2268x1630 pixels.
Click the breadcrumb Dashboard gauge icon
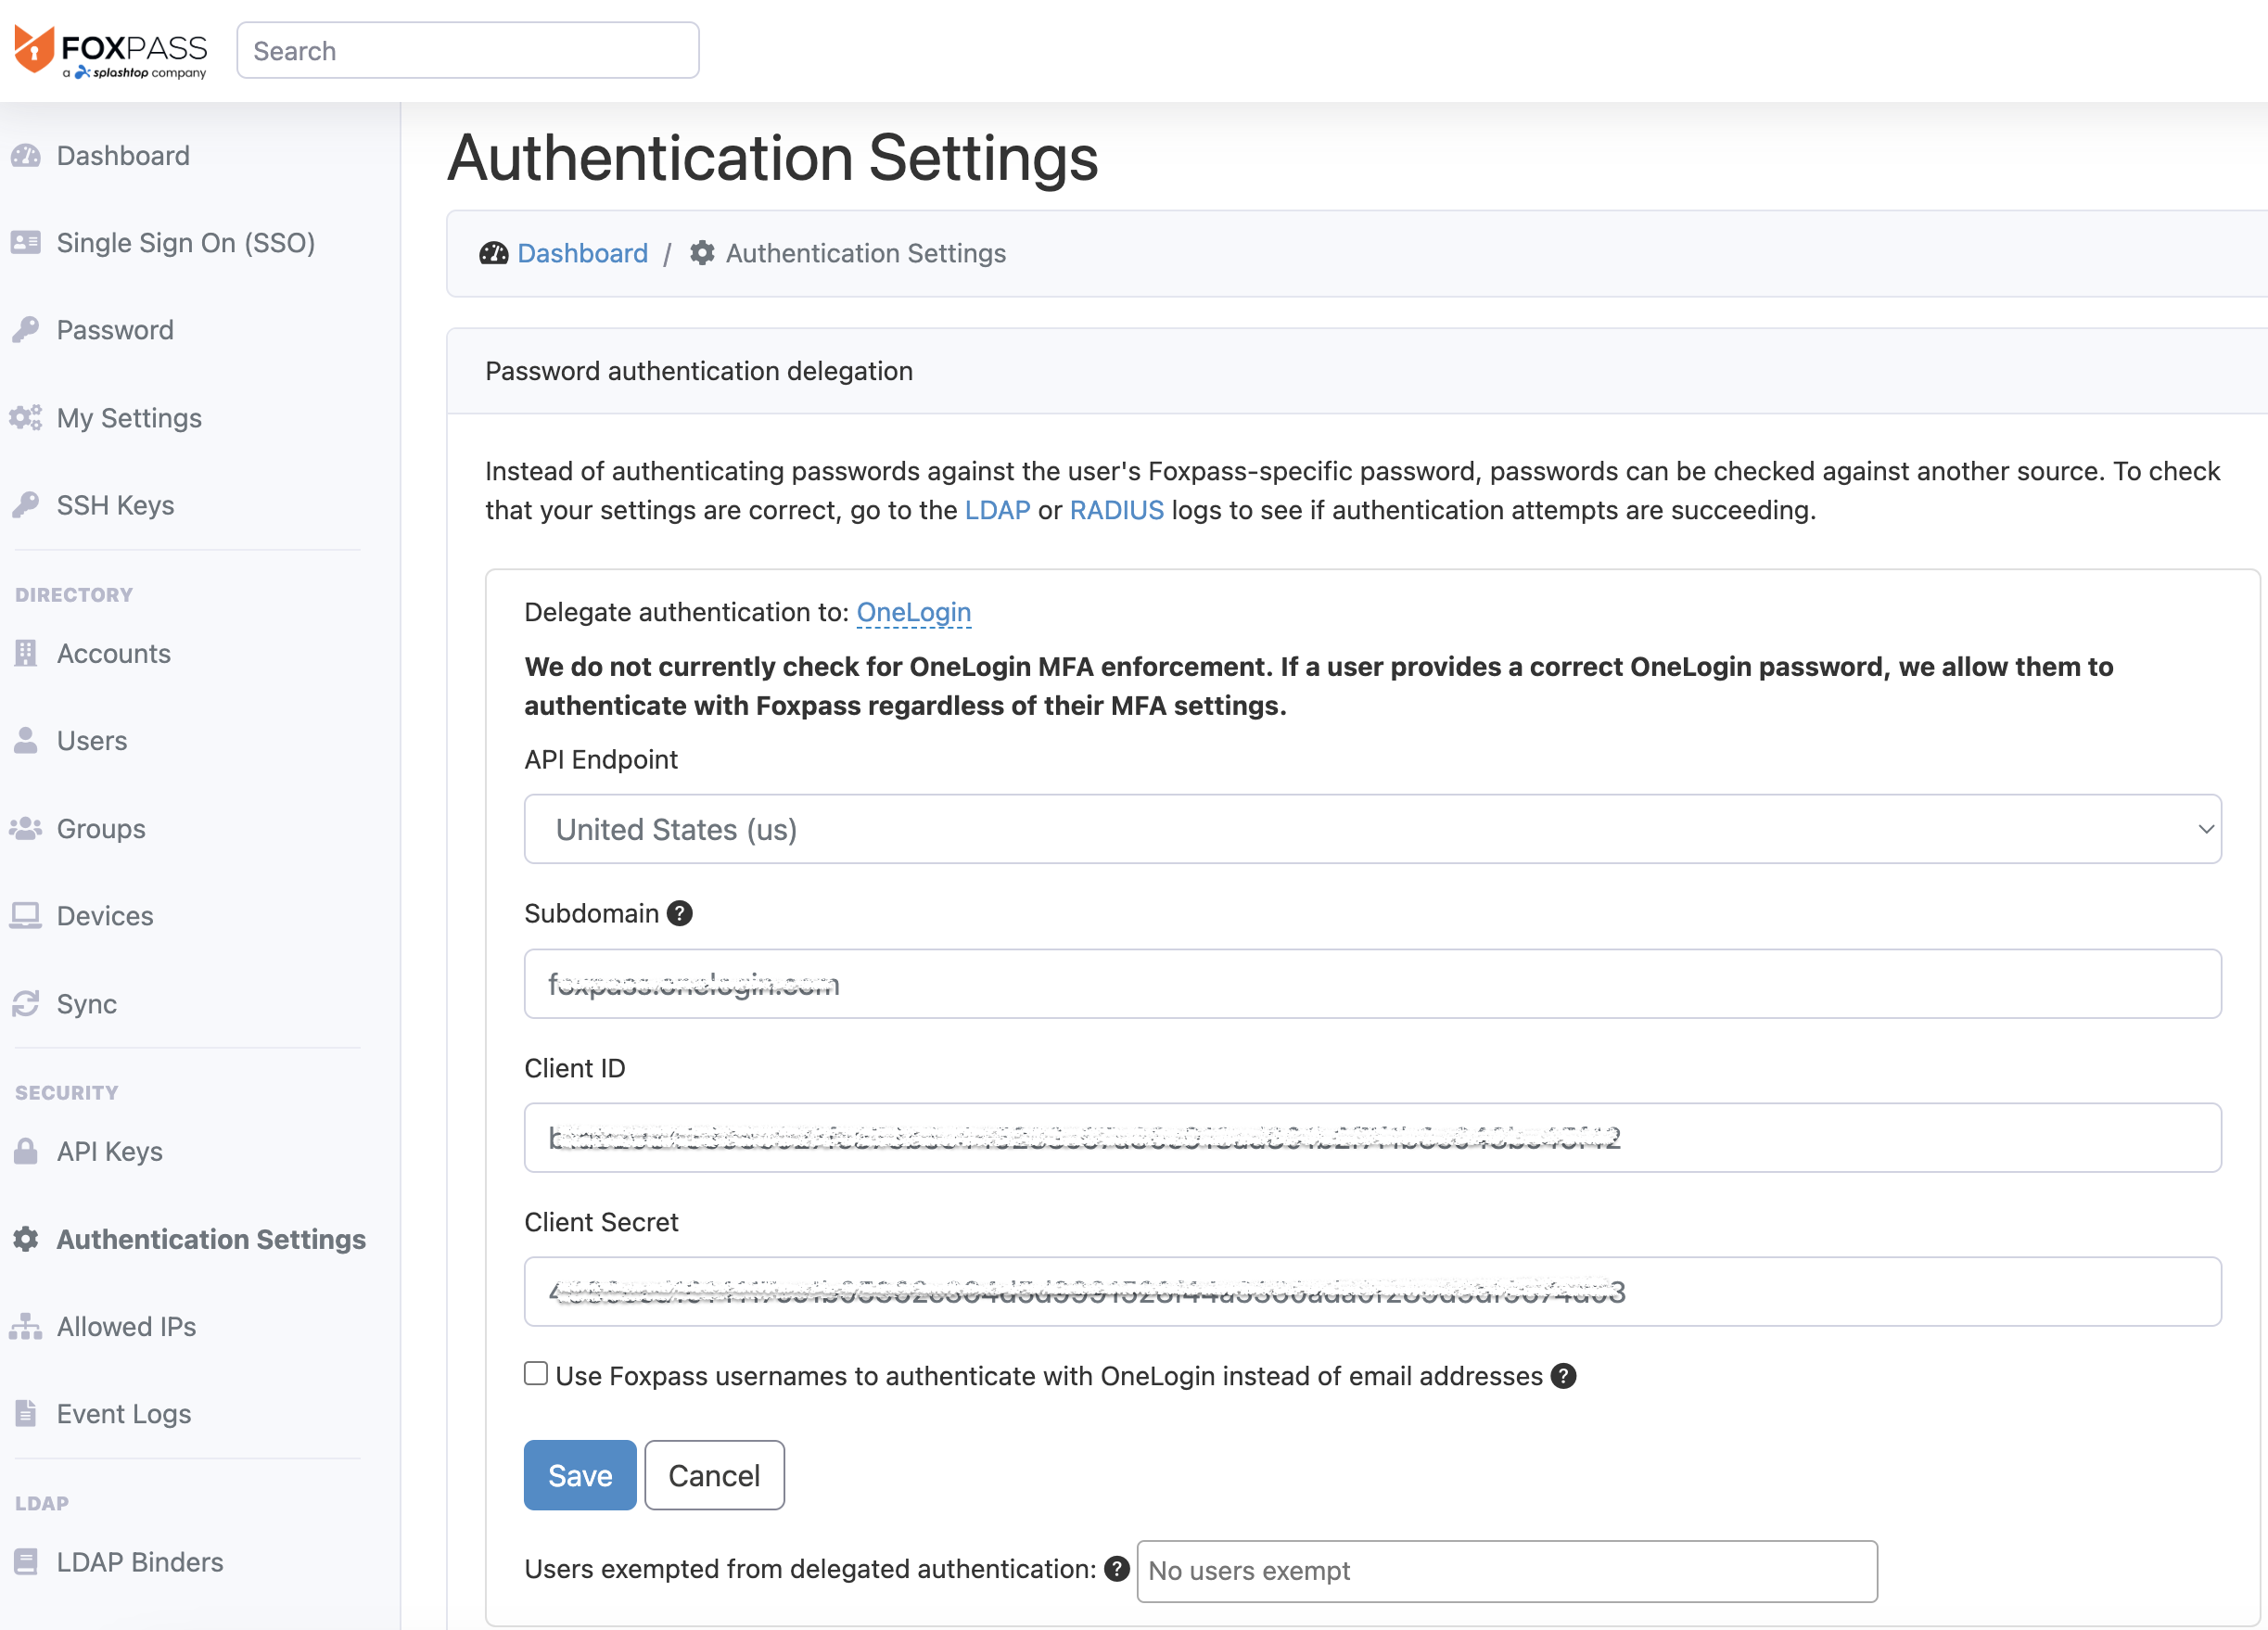[x=494, y=254]
